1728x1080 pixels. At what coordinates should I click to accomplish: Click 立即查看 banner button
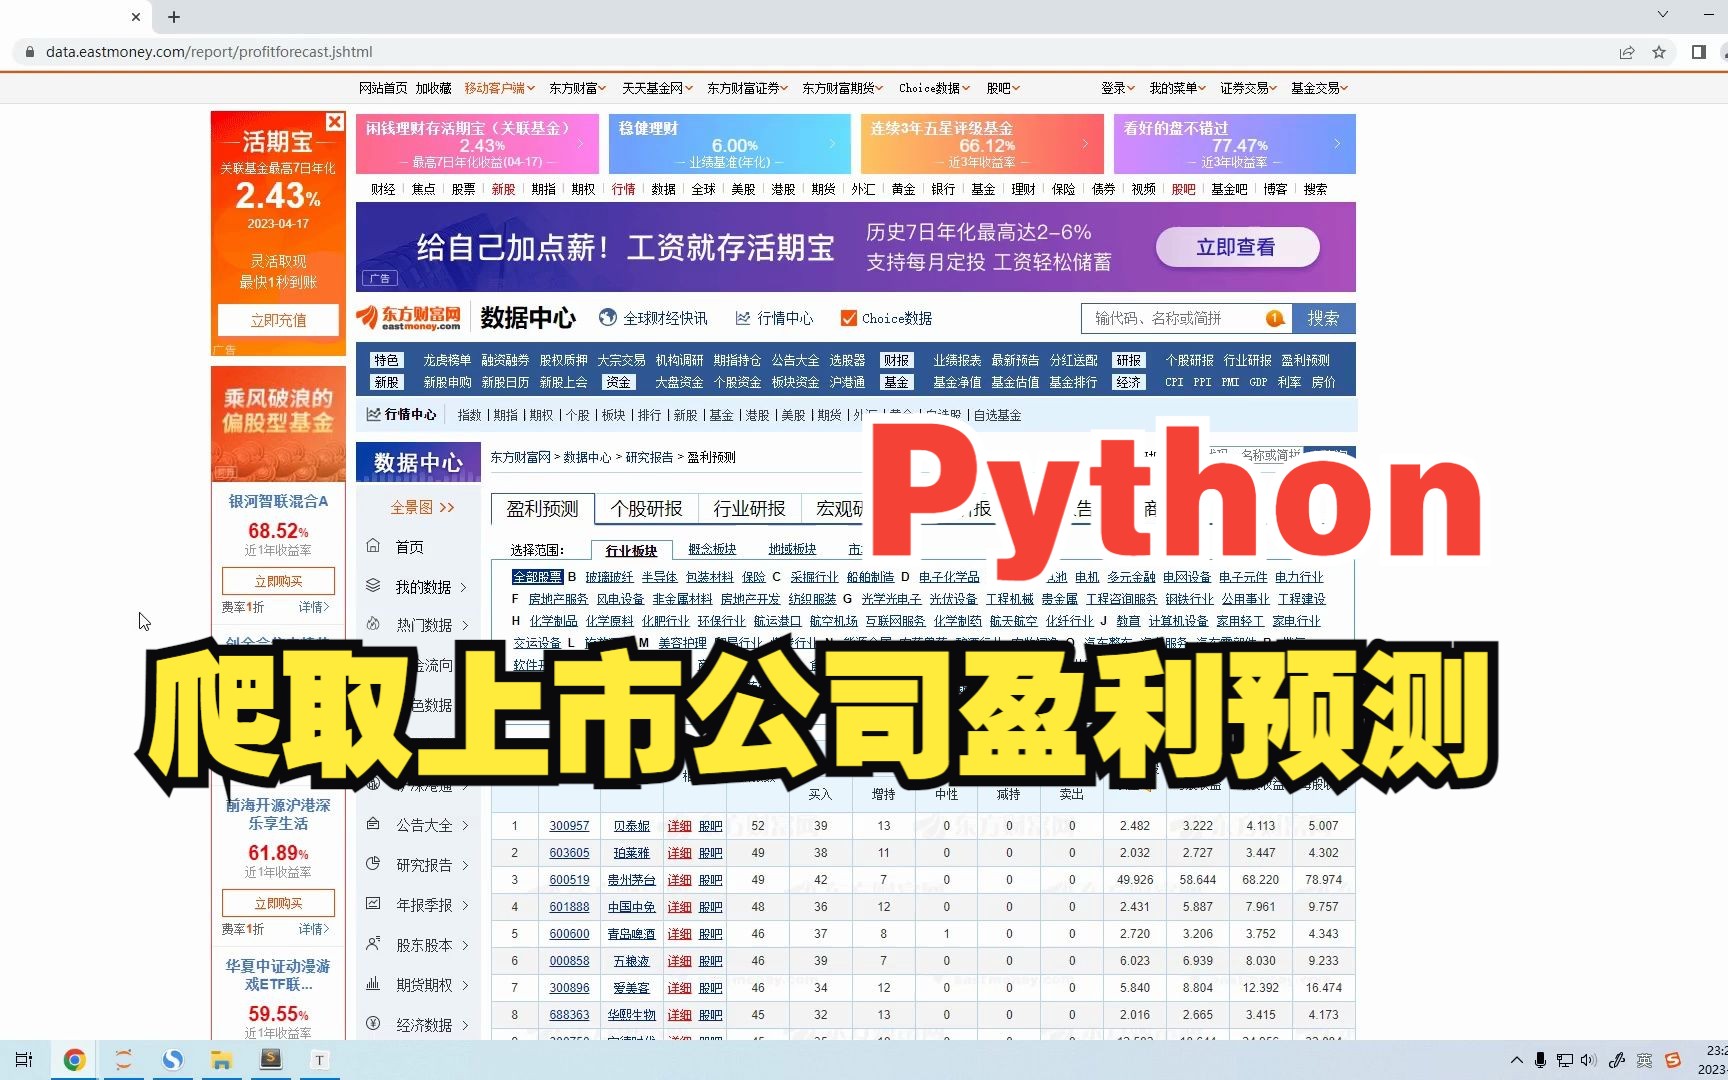click(x=1237, y=247)
